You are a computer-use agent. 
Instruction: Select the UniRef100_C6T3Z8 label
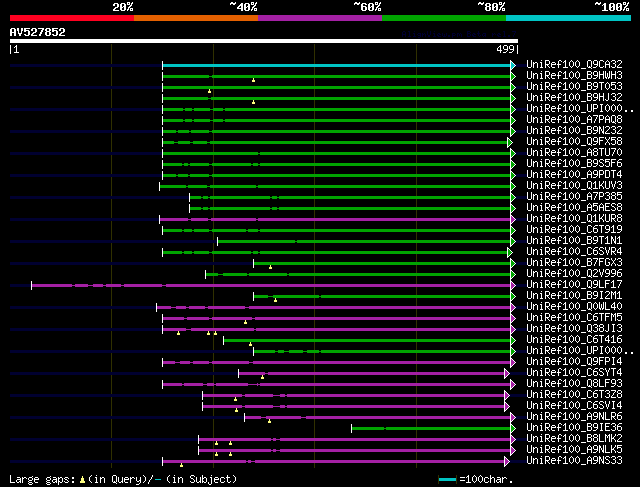tap(574, 395)
